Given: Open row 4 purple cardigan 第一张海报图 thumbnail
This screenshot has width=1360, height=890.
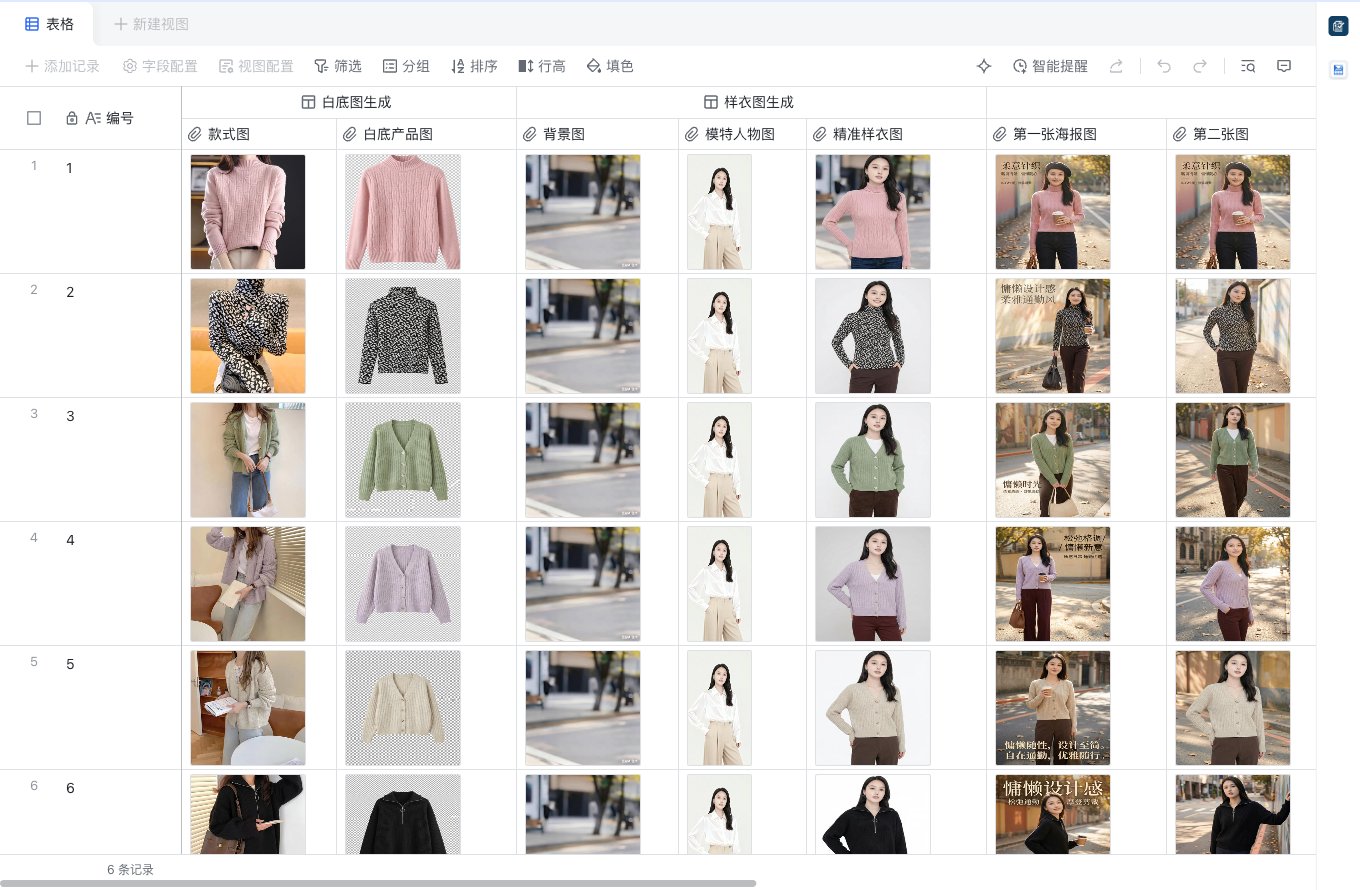Looking at the screenshot, I should coord(1053,584).
